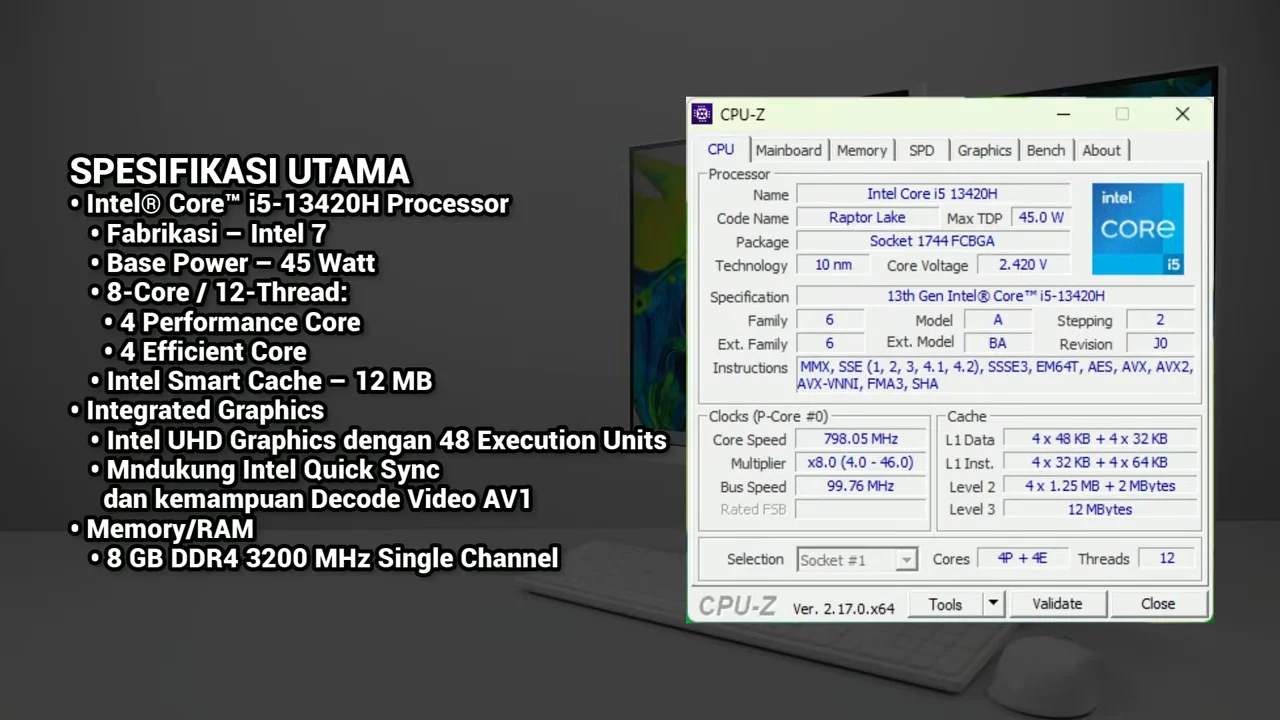Click the Core Voltage value '2.420 V'
The height and width of the screenshot is (720, 1280).
tap(1022, 265)
